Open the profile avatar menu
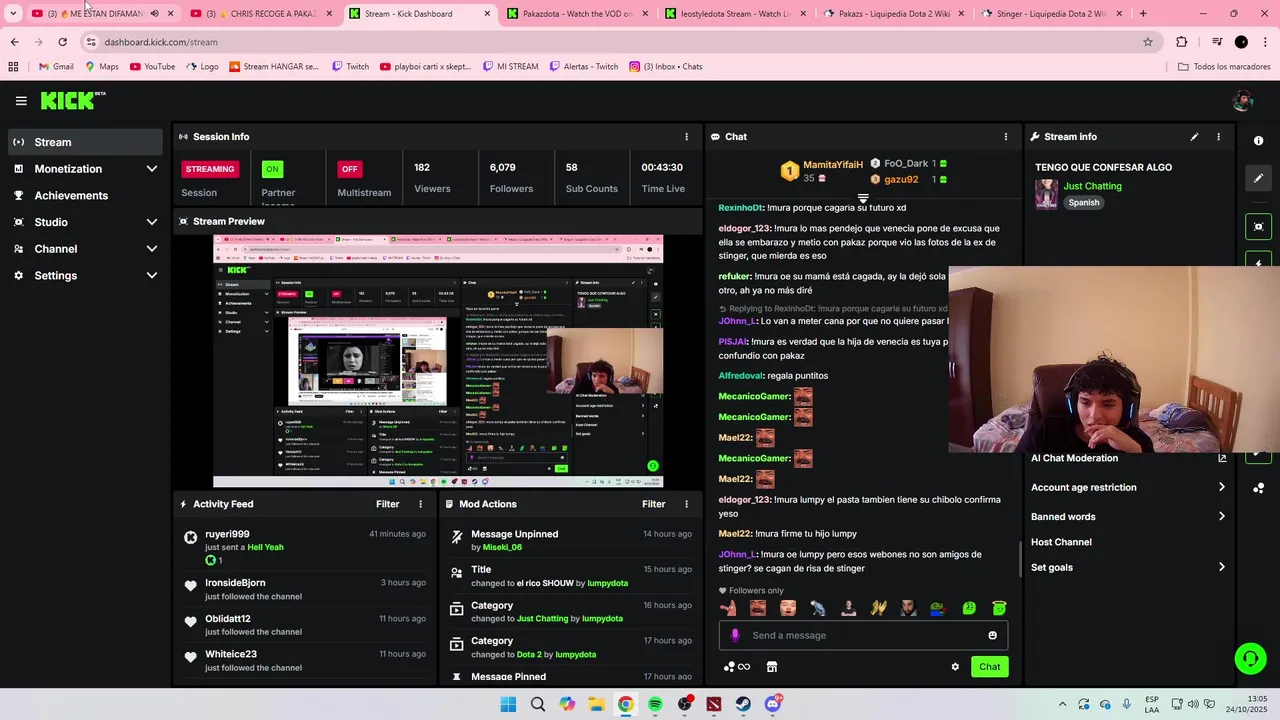The height and width of the screenshot is (720, 1280). pyautogui.click(x=1243, y=101)
